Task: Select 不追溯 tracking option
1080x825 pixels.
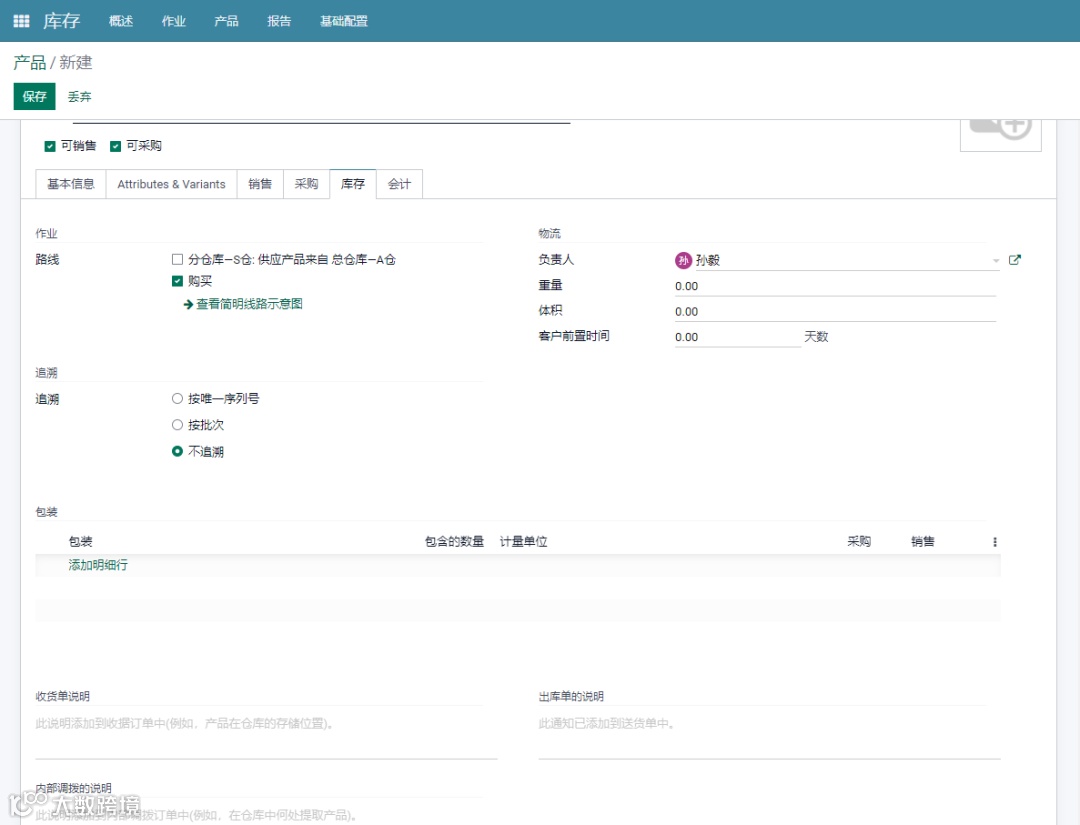Action: (177, 451)
